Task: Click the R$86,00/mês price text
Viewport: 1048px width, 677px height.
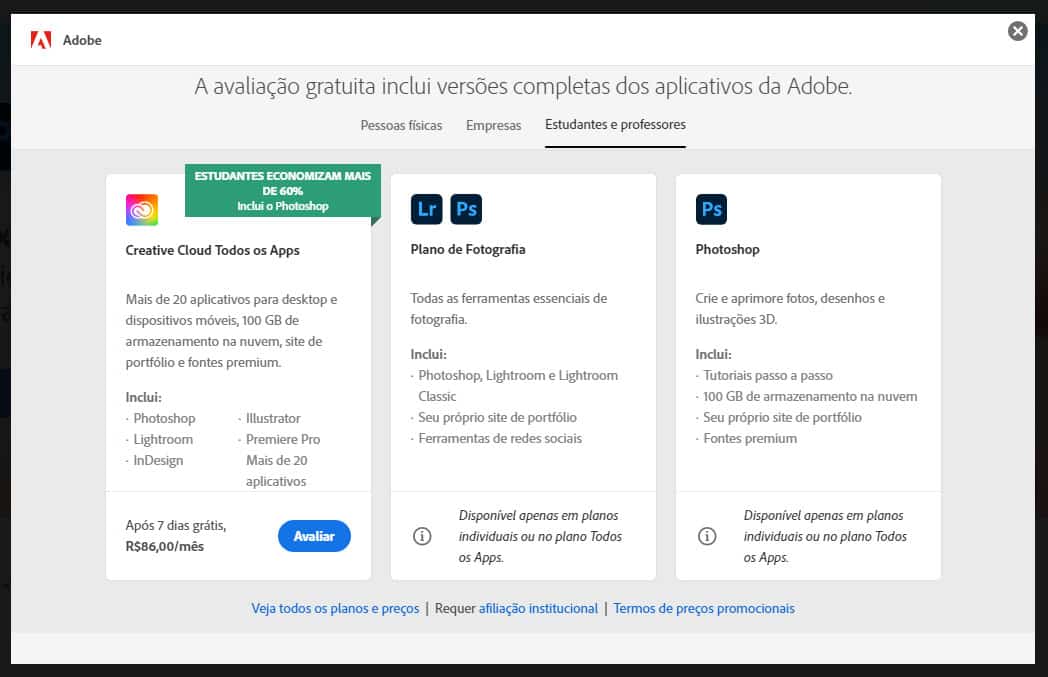Action: pos(165,546)
